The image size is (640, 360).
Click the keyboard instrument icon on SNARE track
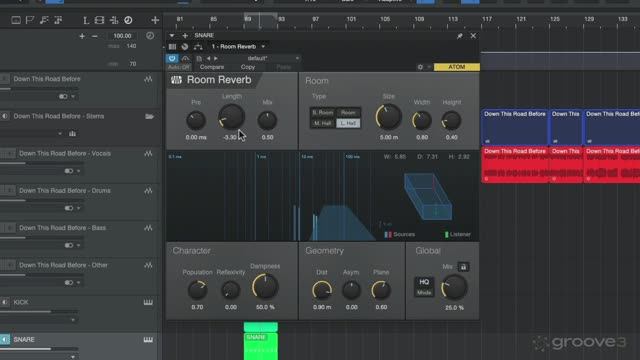148,340
